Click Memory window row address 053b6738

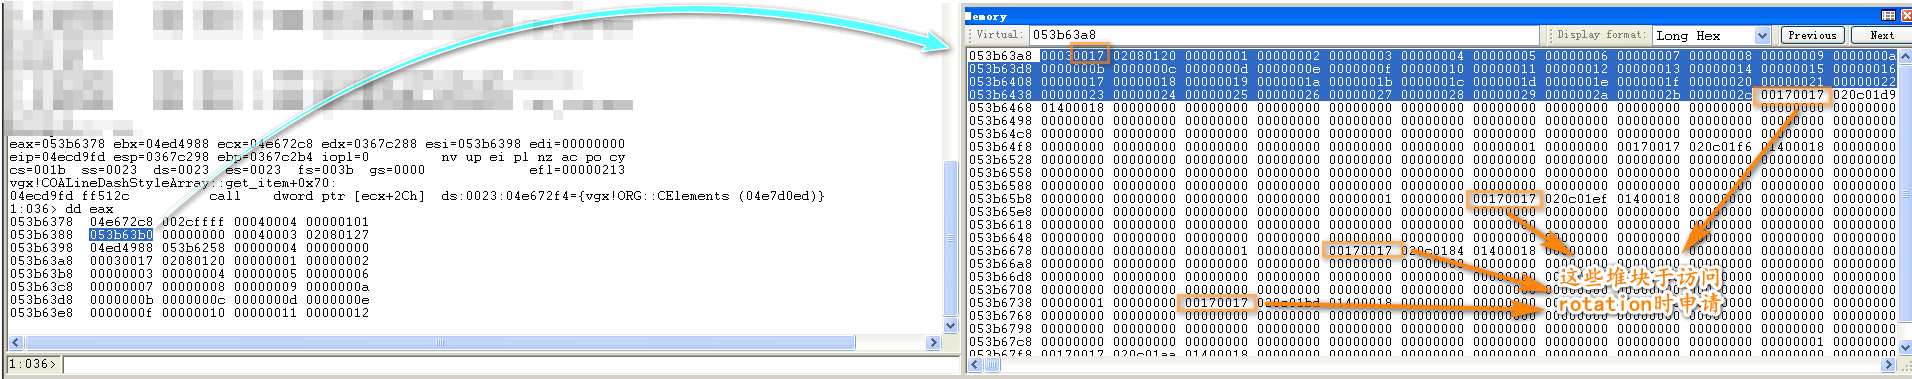click(1000, 303)
